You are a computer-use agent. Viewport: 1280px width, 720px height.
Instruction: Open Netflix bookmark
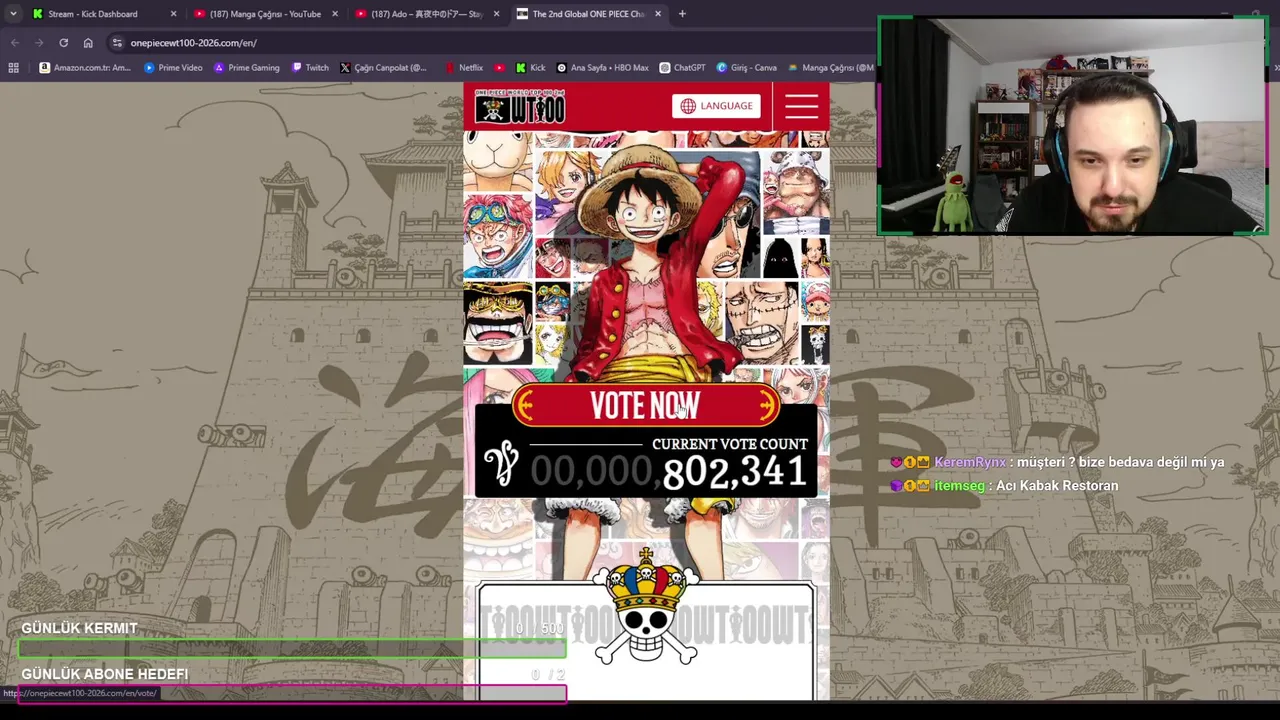464,68
